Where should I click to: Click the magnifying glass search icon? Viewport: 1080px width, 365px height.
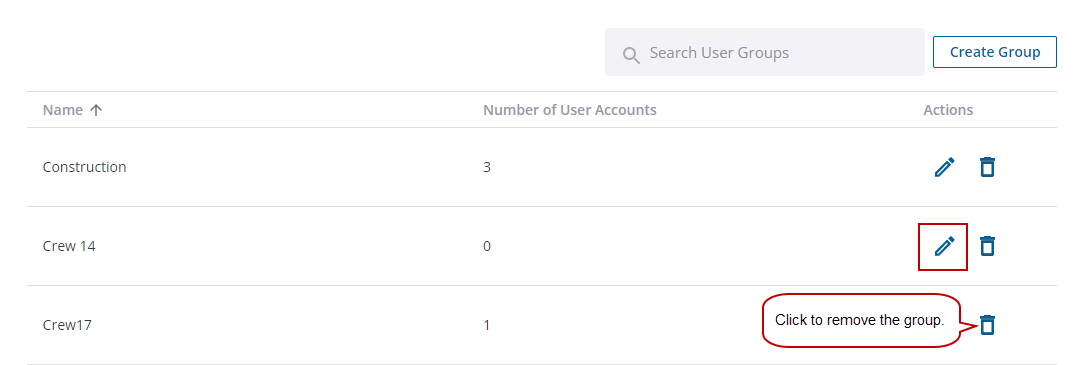[x=631, y=54]
